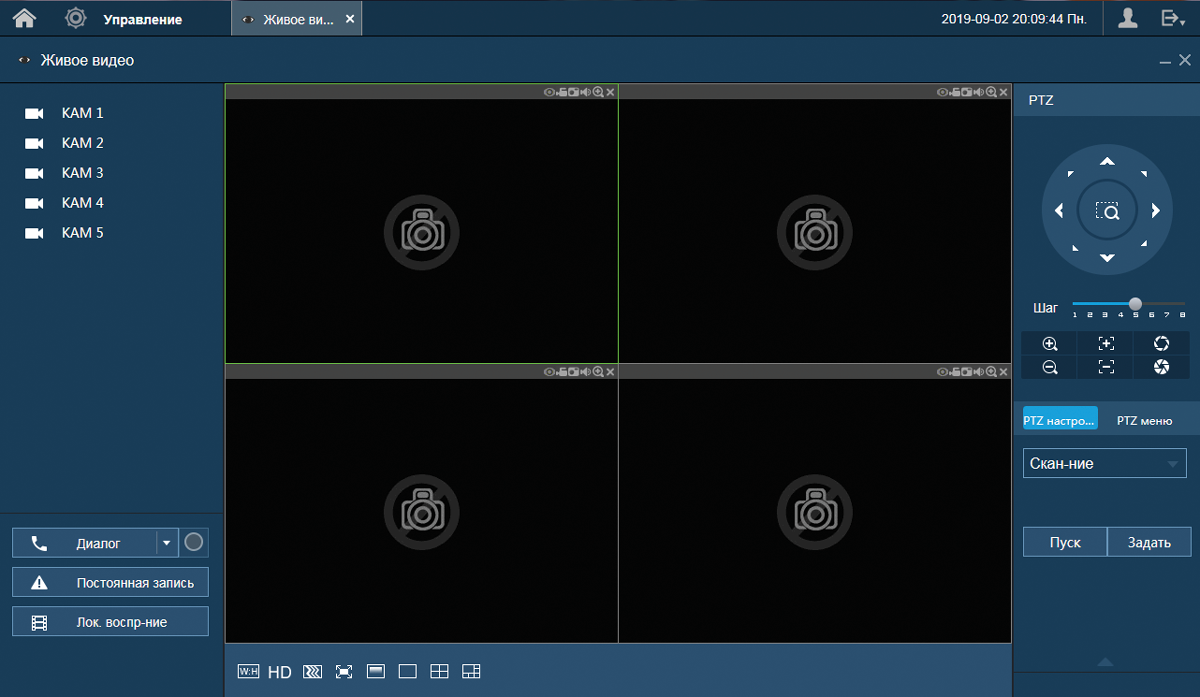Go to the home screen icon

pyautogui.click(x=24, y=18)
